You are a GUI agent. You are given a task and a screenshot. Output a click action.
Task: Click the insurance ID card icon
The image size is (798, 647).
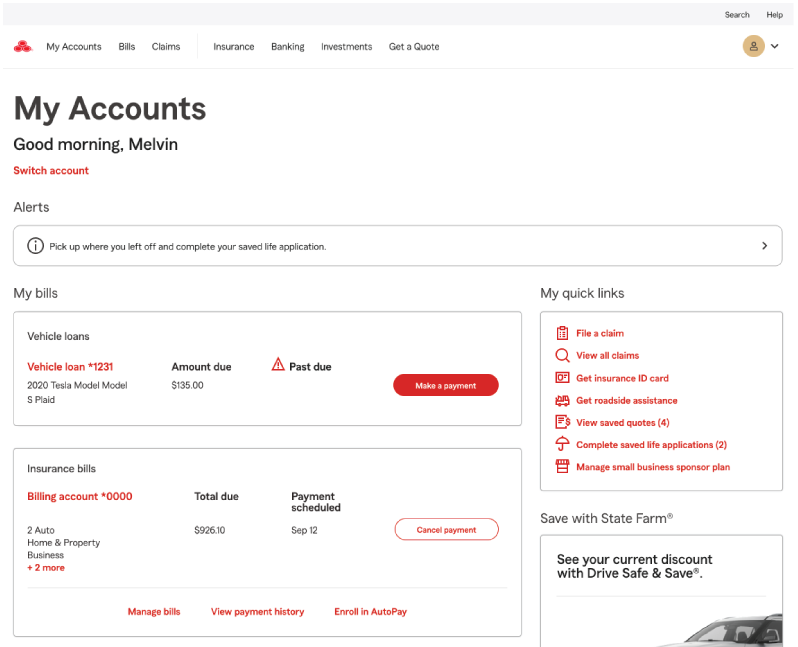coord(562,378)
